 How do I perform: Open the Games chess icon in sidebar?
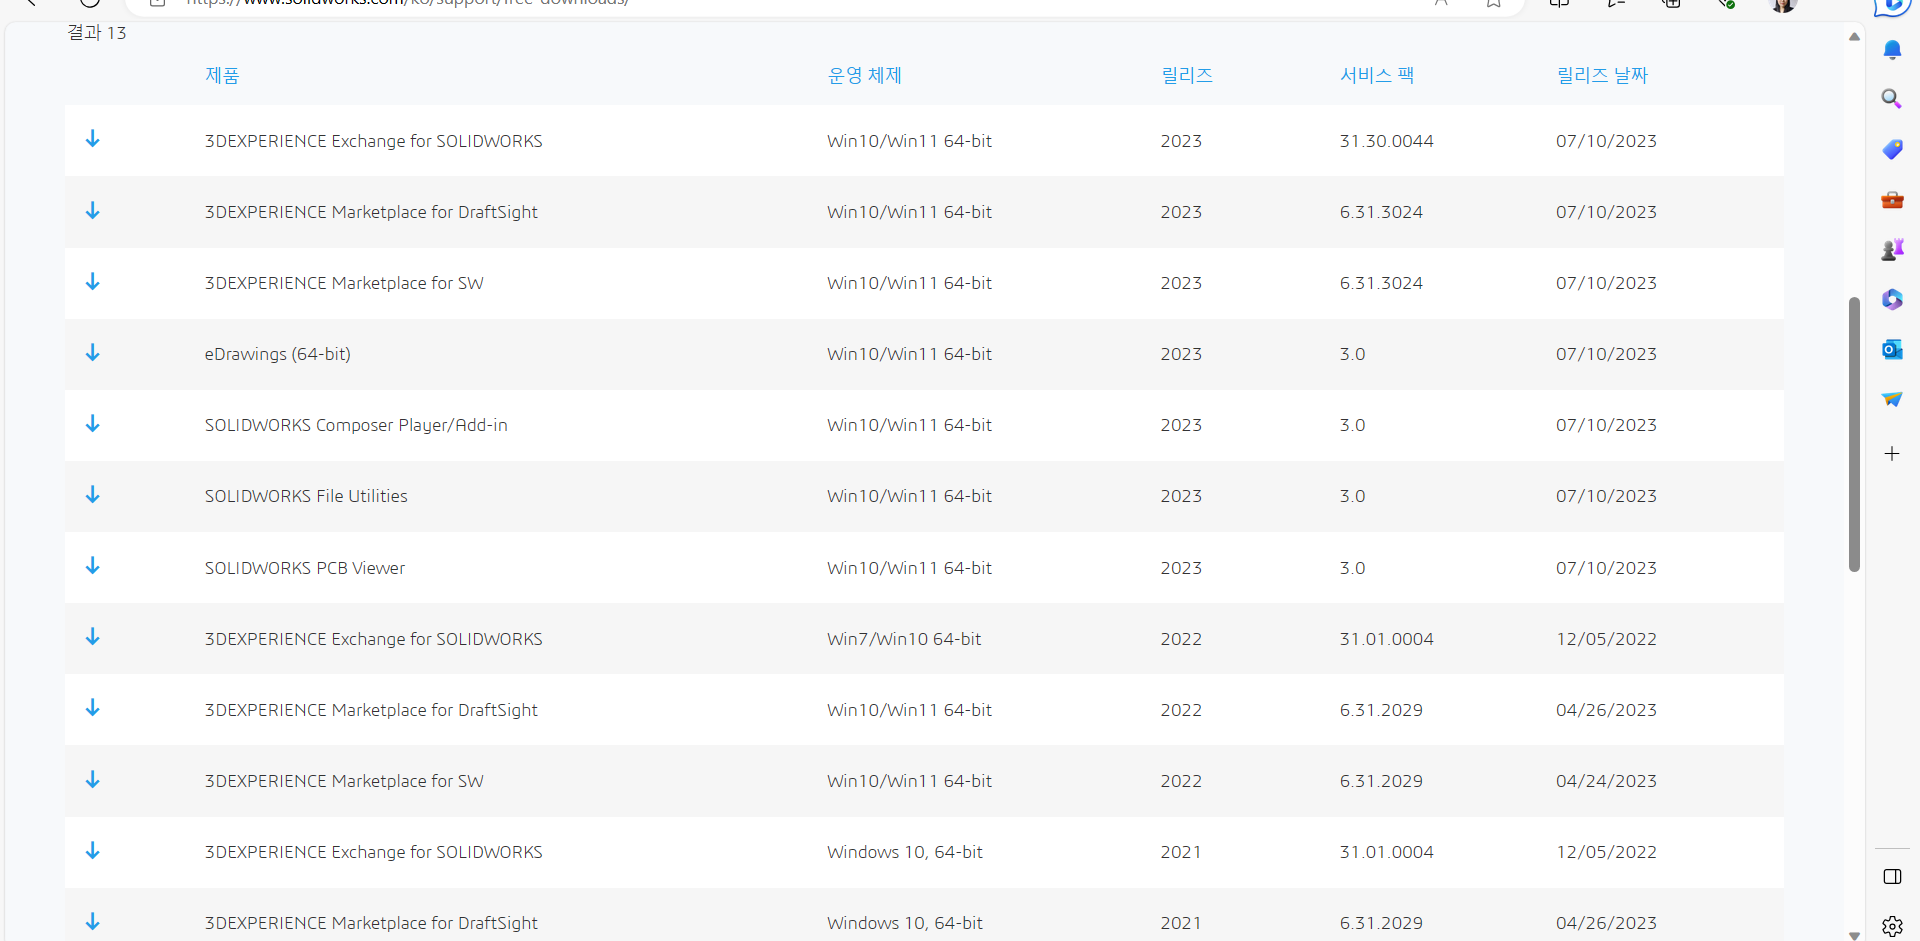pyautogui.click(x=1892, y=249)
